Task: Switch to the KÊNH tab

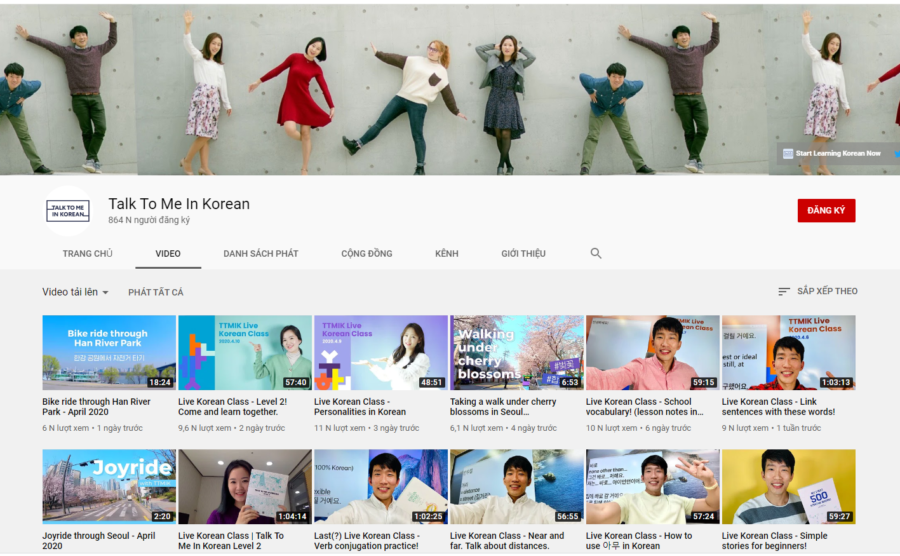Action: [x=447, y=254]
